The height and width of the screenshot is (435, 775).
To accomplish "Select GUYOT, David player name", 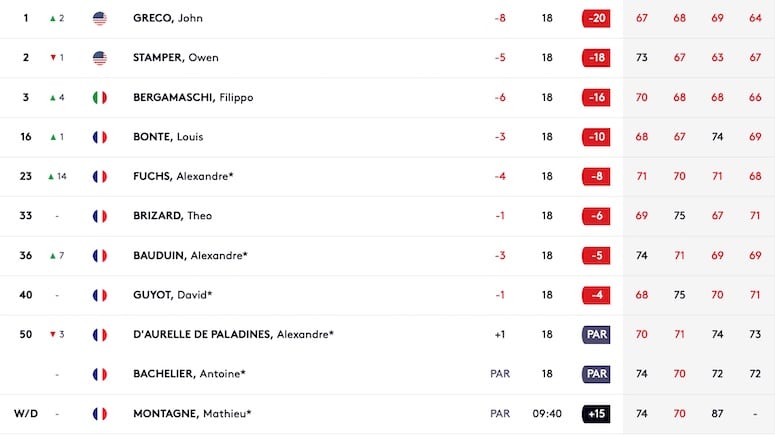I will click(x=172, y=295).
